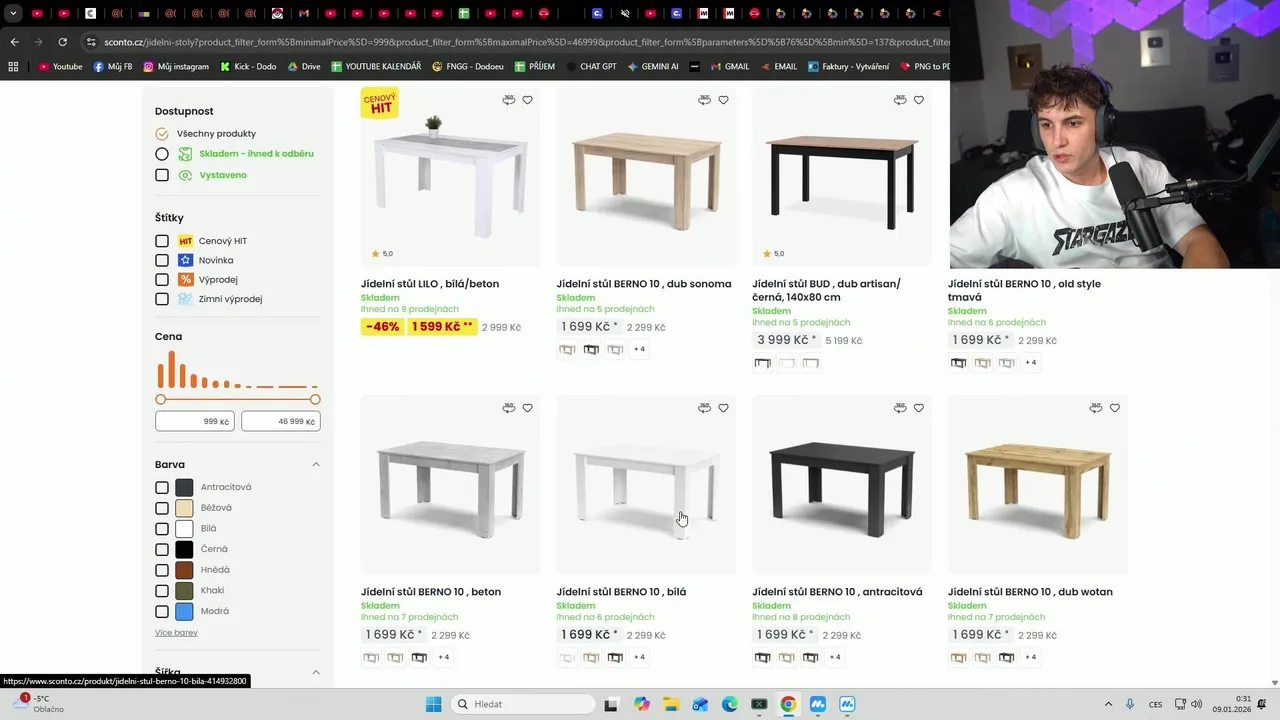Reload the page in the browser
Screen dimensions: 1280x720
click(x=62, y=42)
